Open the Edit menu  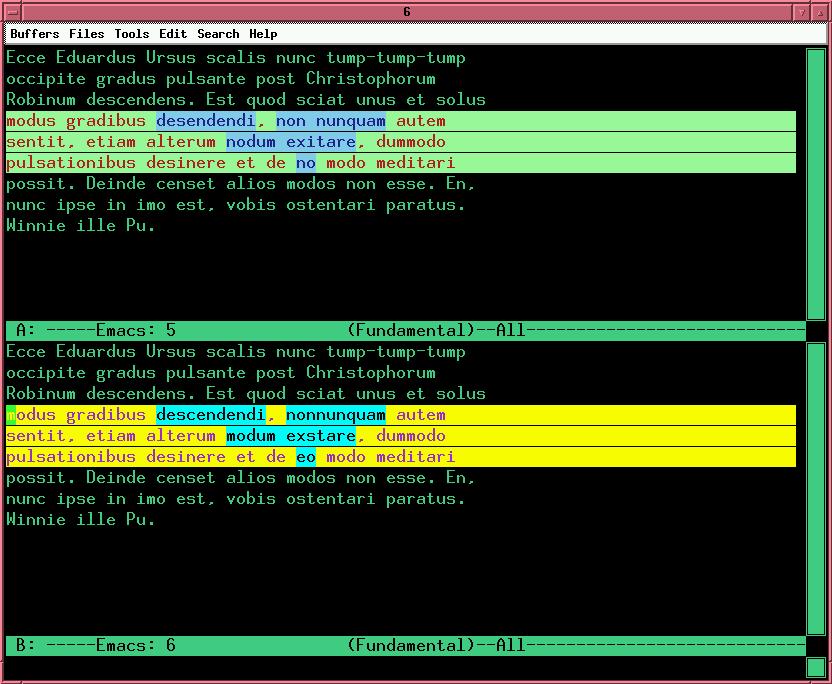[172, 34]
